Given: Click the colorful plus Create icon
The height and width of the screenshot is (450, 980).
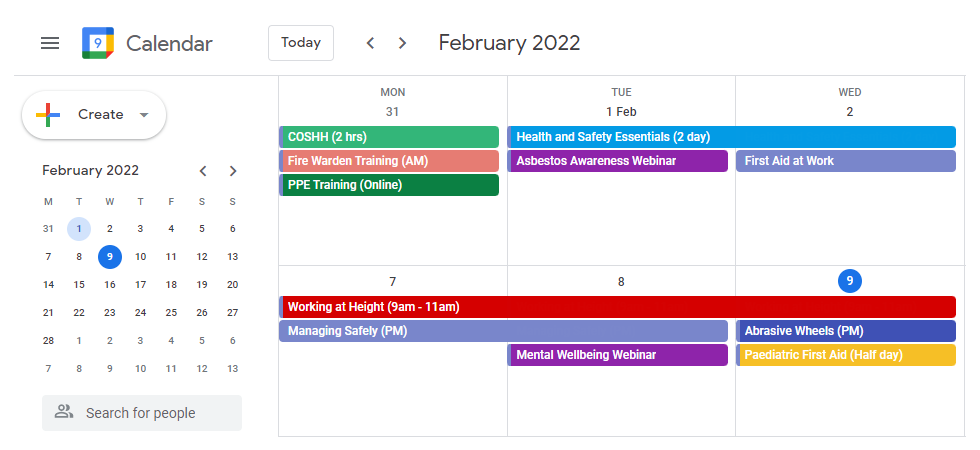Looking at the screenshot, I should tap(48, 115).
